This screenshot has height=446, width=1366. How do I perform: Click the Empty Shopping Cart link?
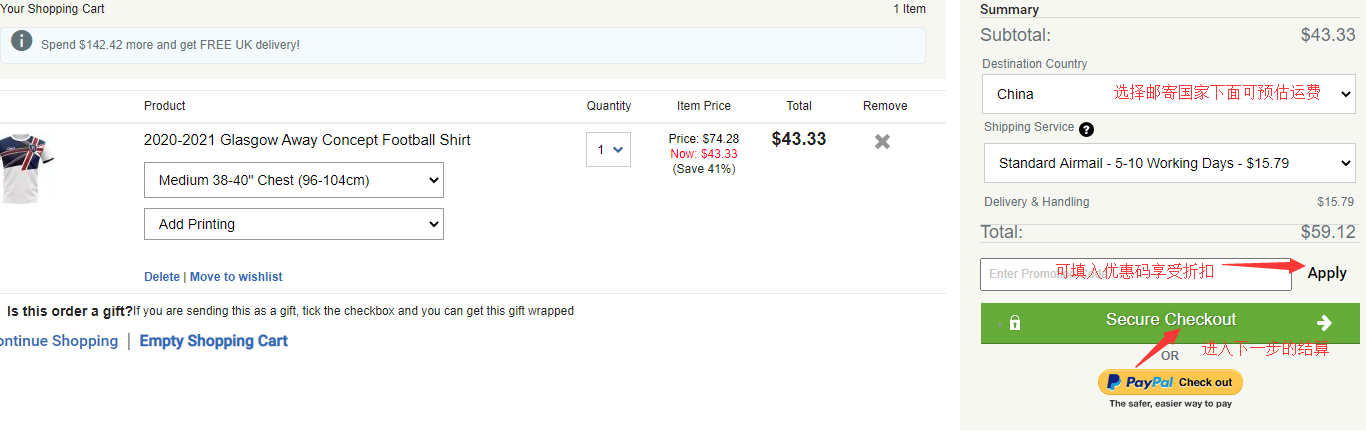[213, 341]
